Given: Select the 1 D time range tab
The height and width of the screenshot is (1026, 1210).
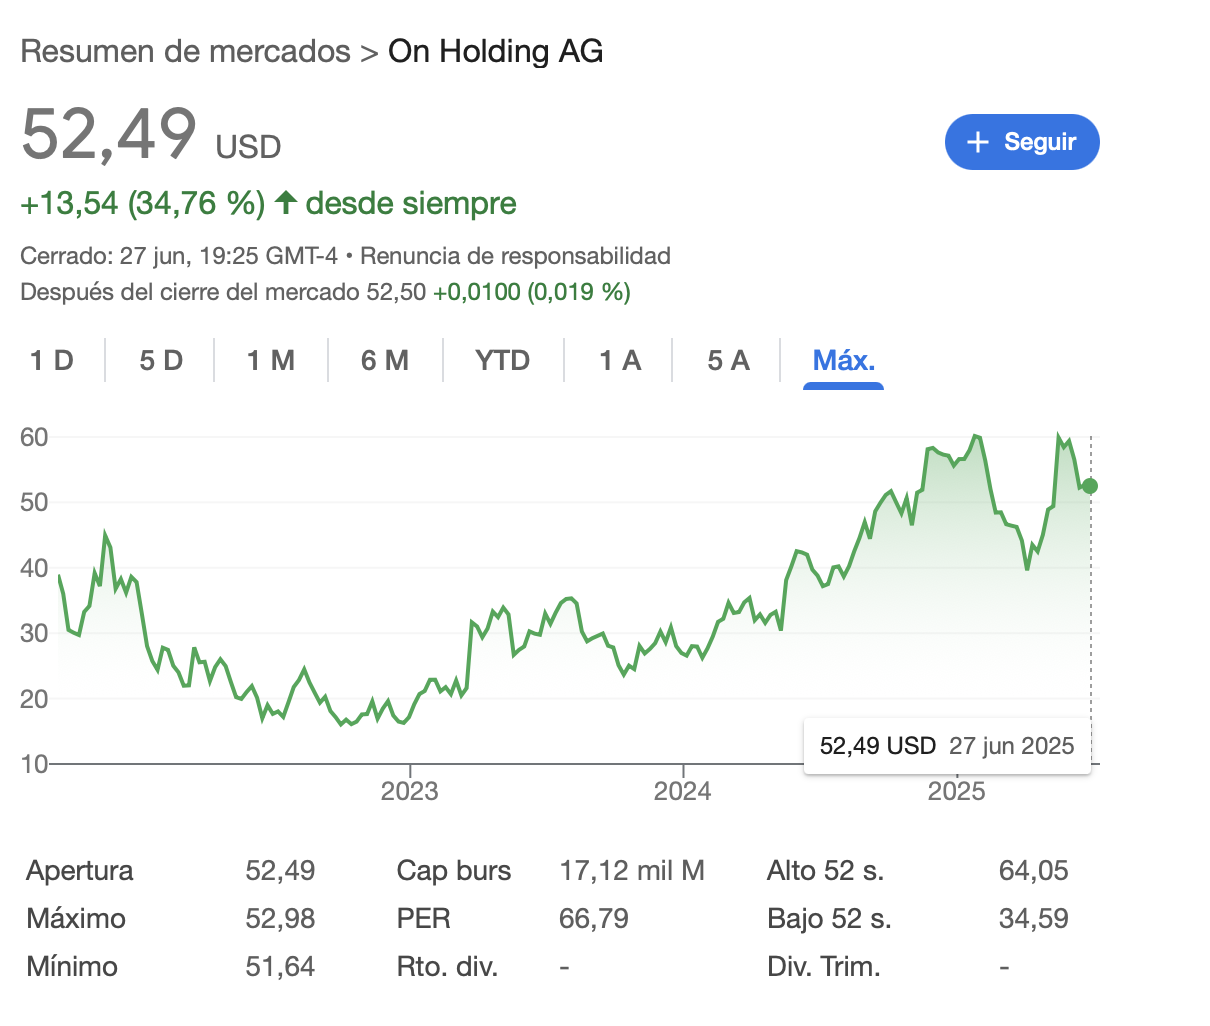Looking at the screenshot, I should click(52, 360).
